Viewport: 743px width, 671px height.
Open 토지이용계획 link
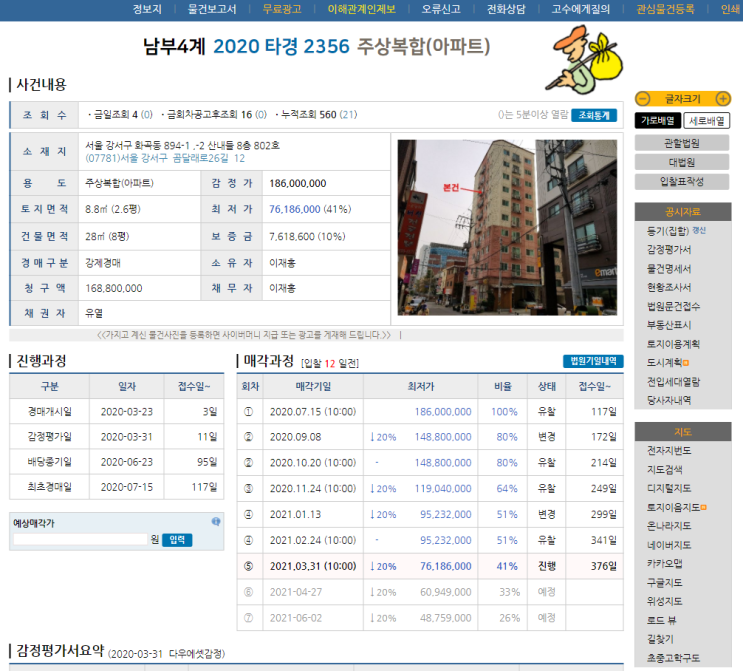673,344
